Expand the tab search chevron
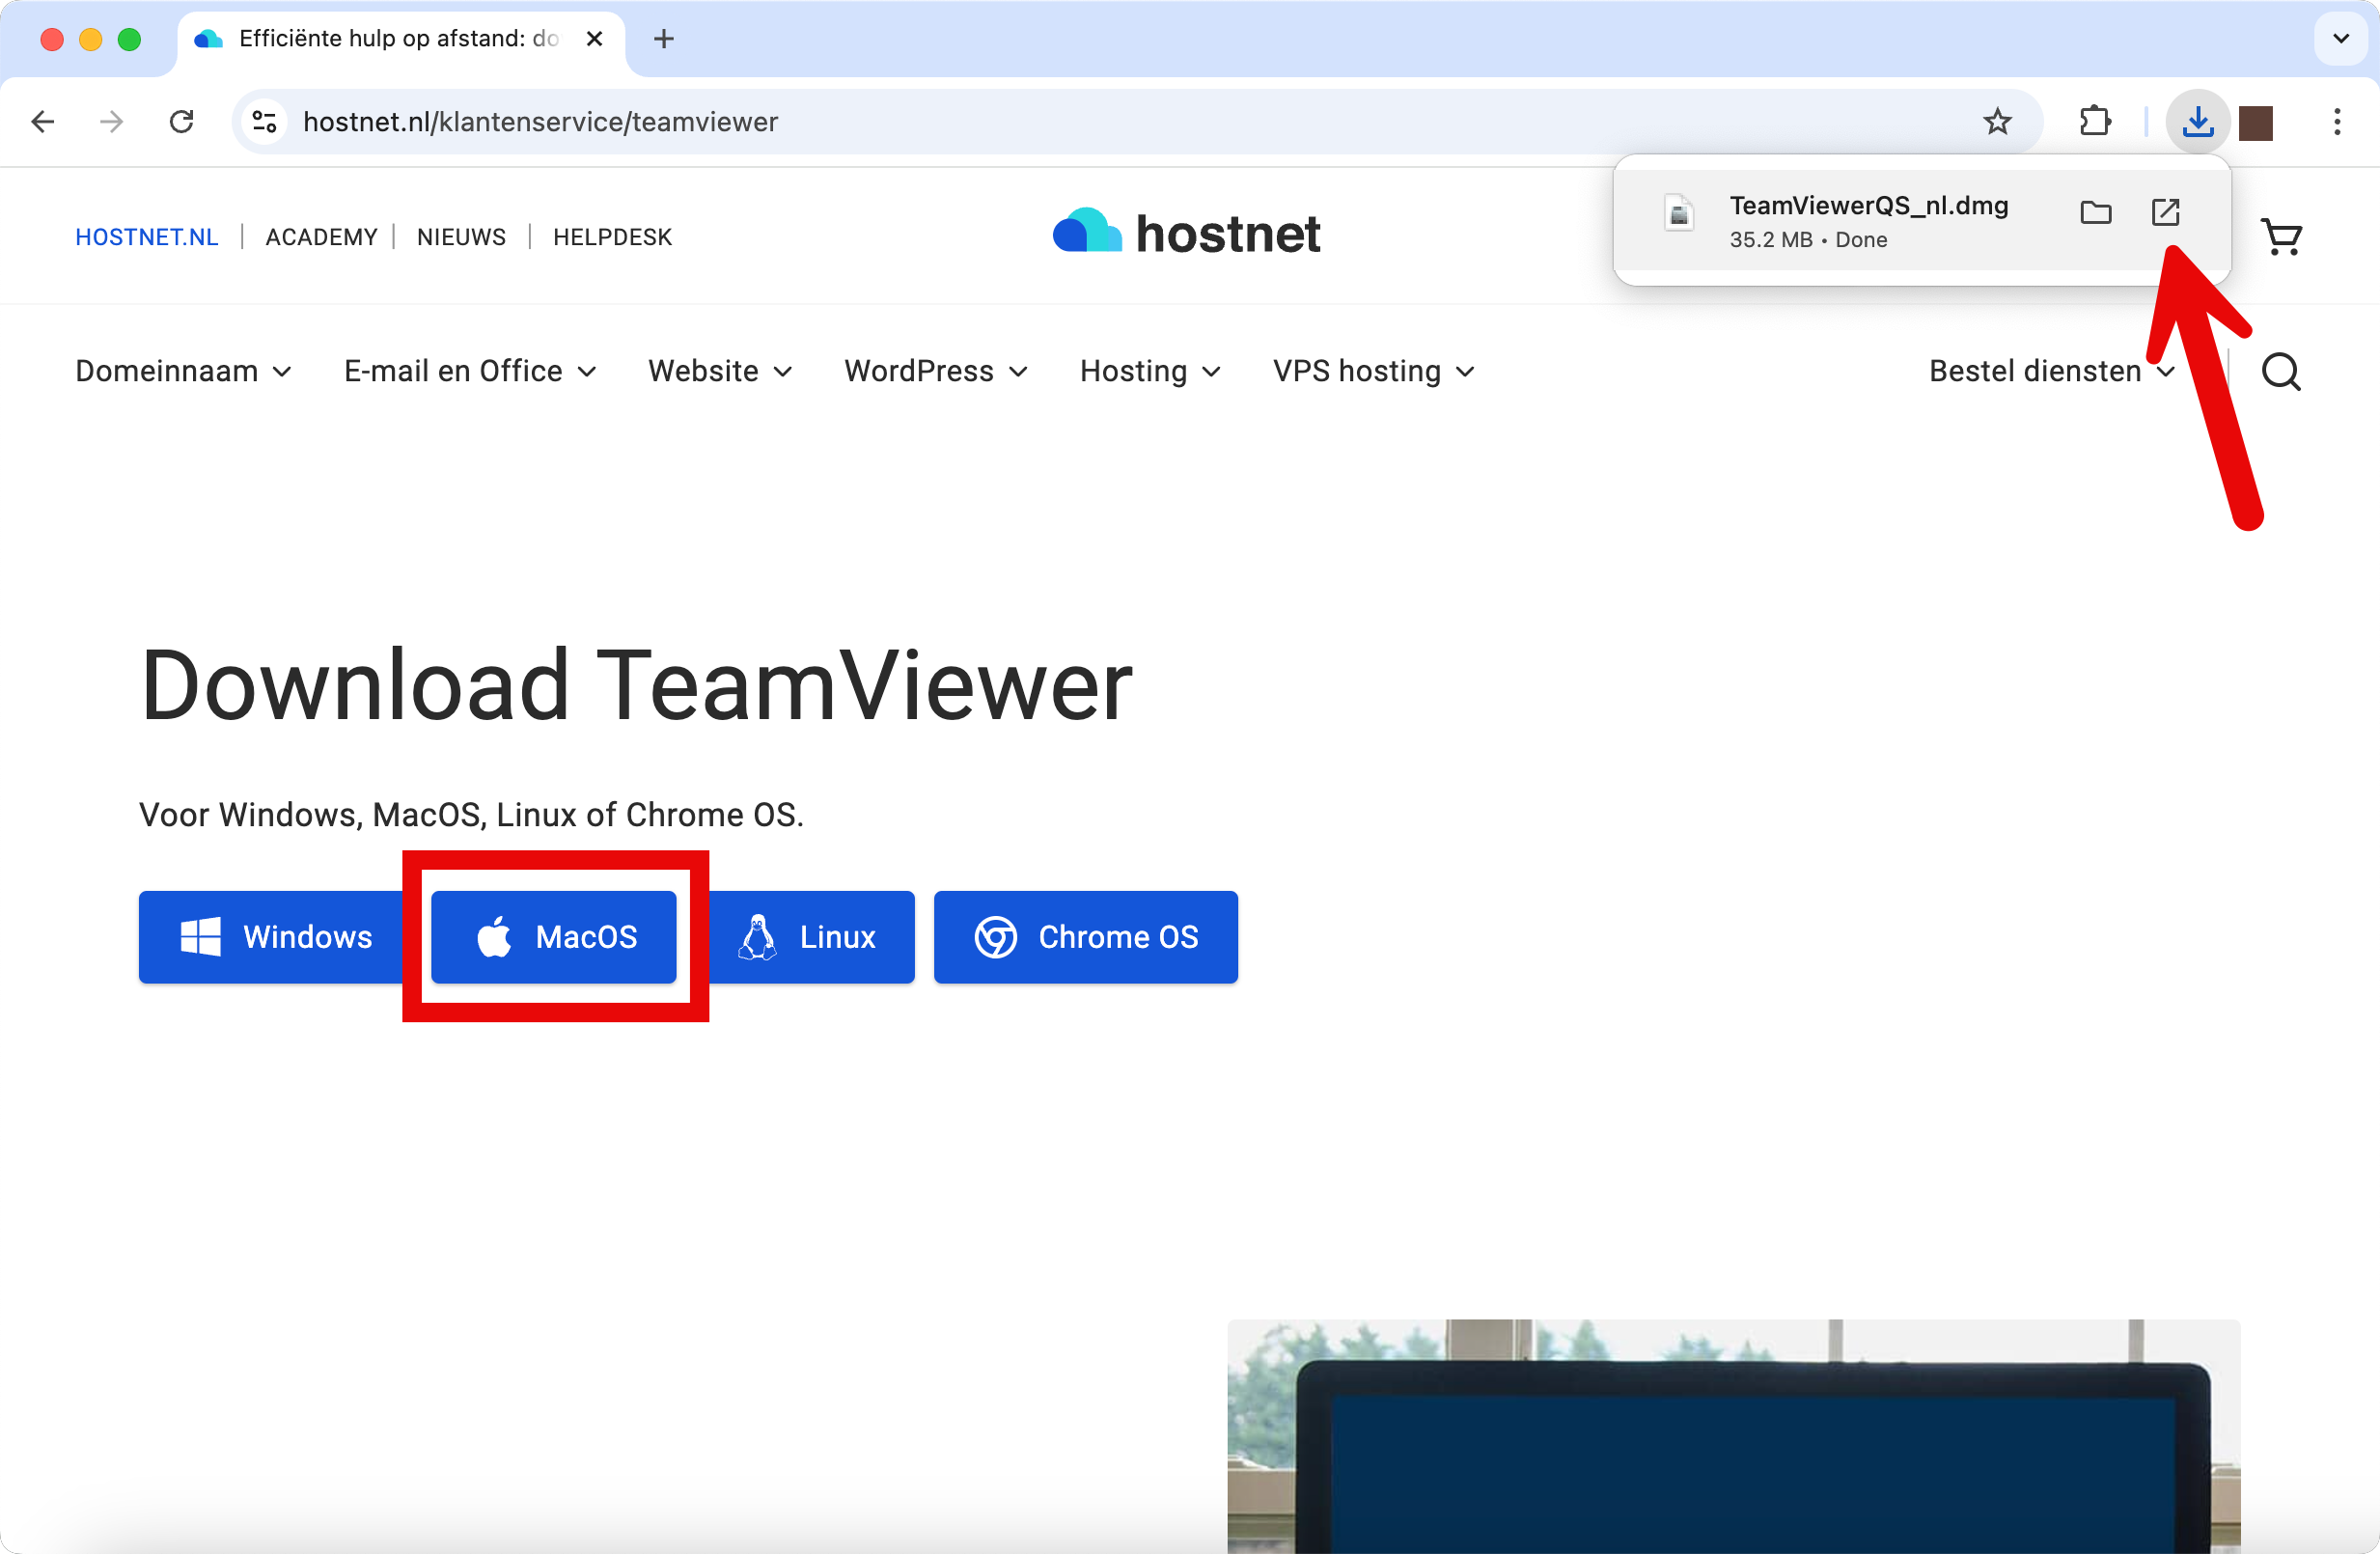This screenshot has height=1554, width=2380. [x=2340, y=39]
